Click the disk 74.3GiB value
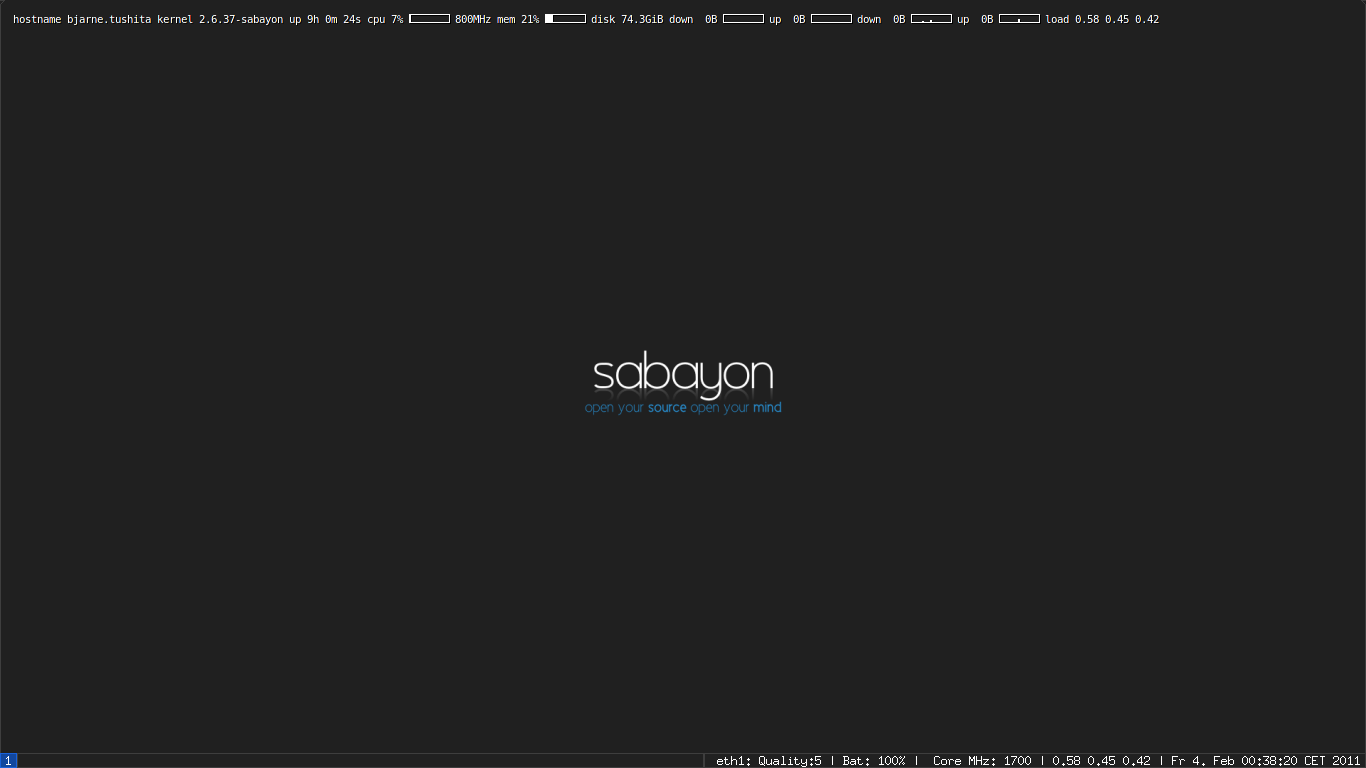This screenshot has height=768, width=1366. pyautogui.click(x=642, y=19)
